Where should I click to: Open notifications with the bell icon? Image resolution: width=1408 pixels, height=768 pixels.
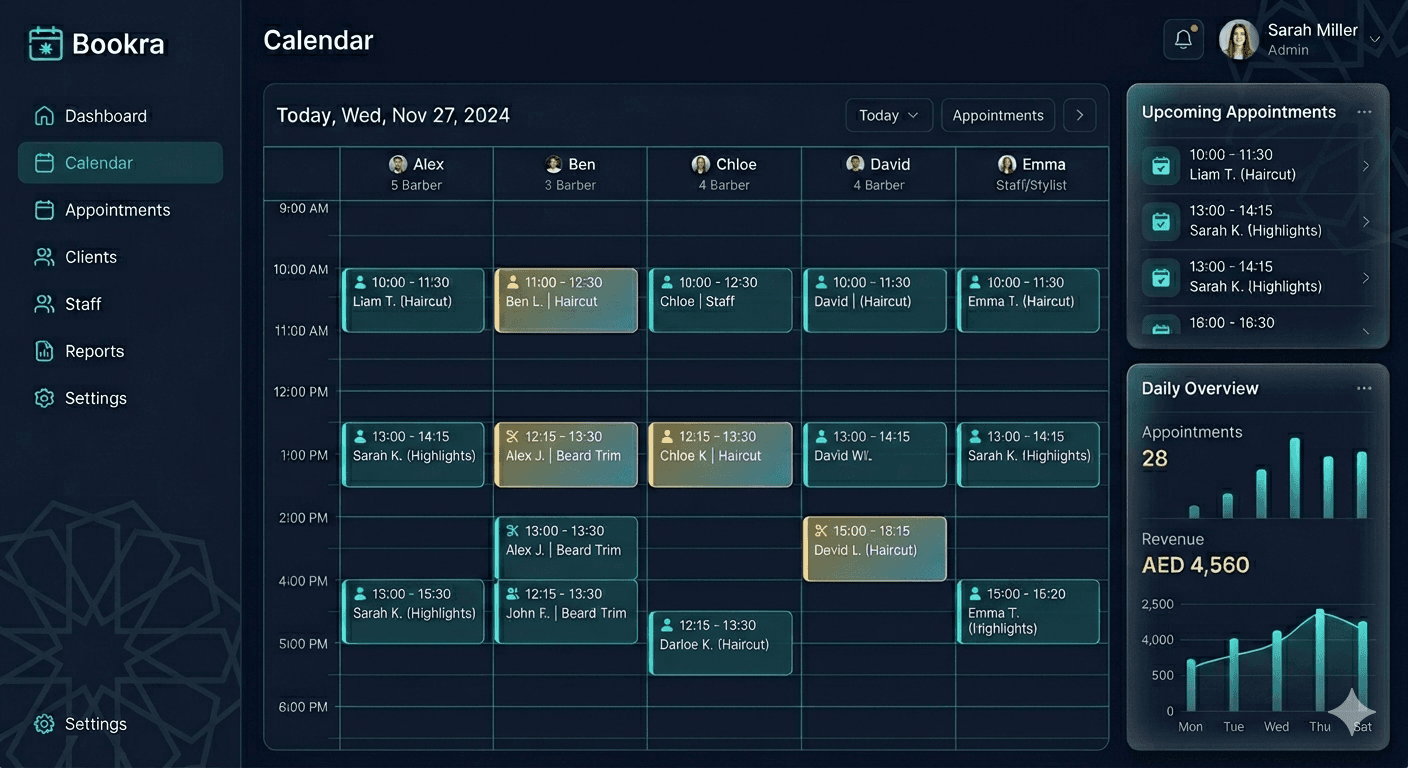click(x=1183, y=39)
